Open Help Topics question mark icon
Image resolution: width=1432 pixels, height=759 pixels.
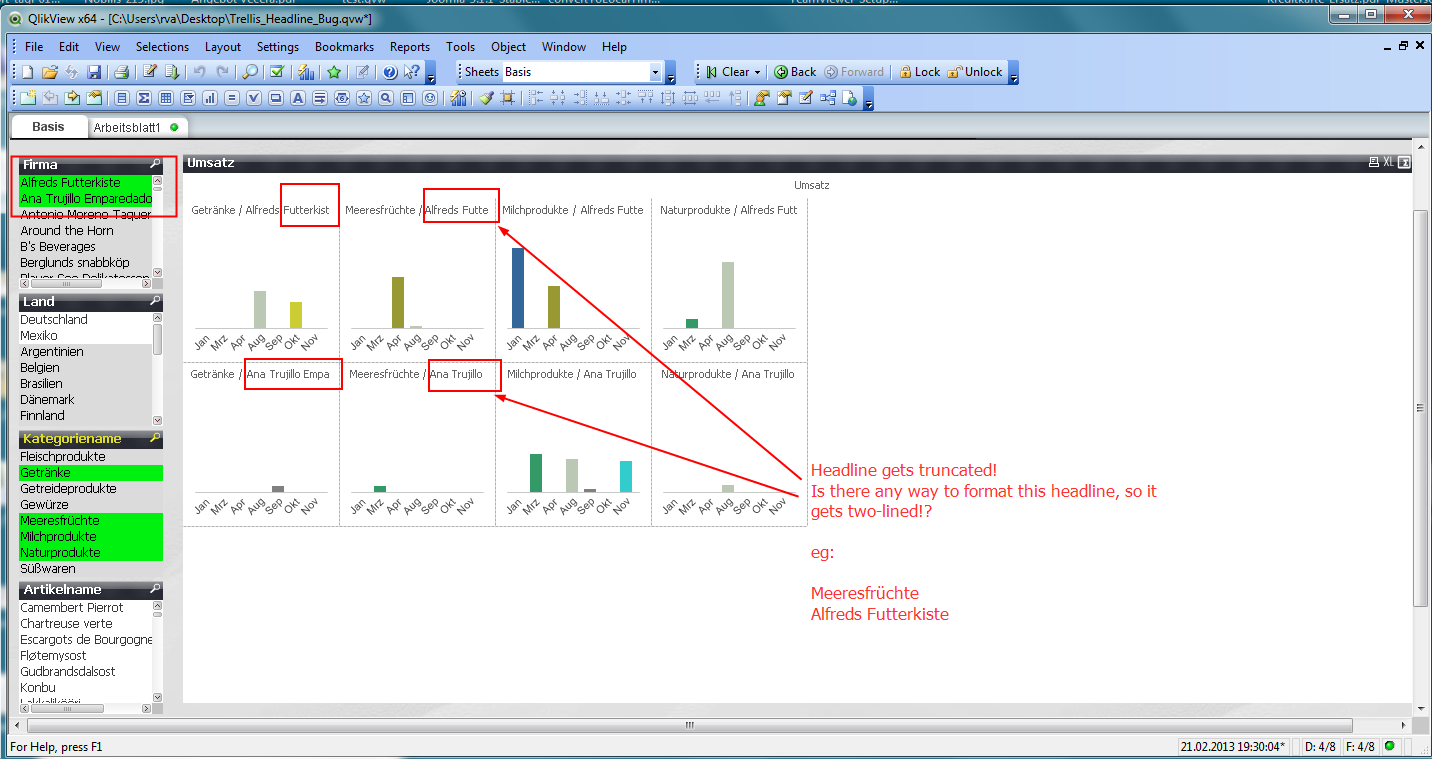[389, 72]
